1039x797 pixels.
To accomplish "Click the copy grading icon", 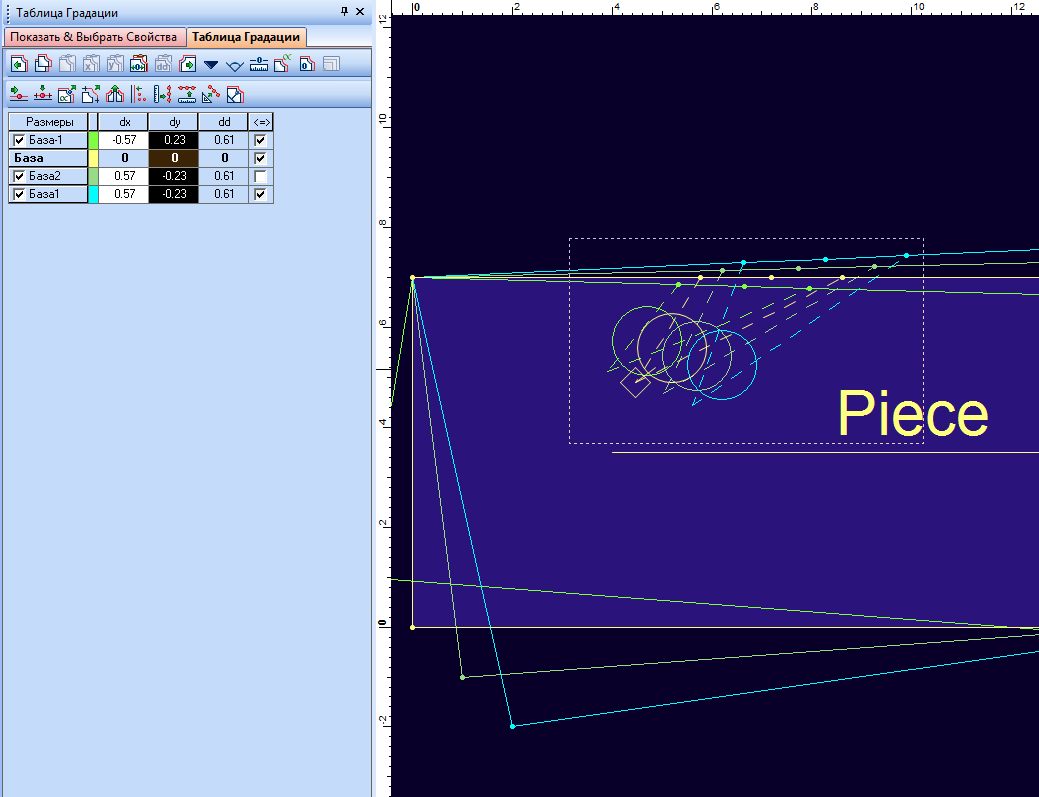I will point(44,64).
